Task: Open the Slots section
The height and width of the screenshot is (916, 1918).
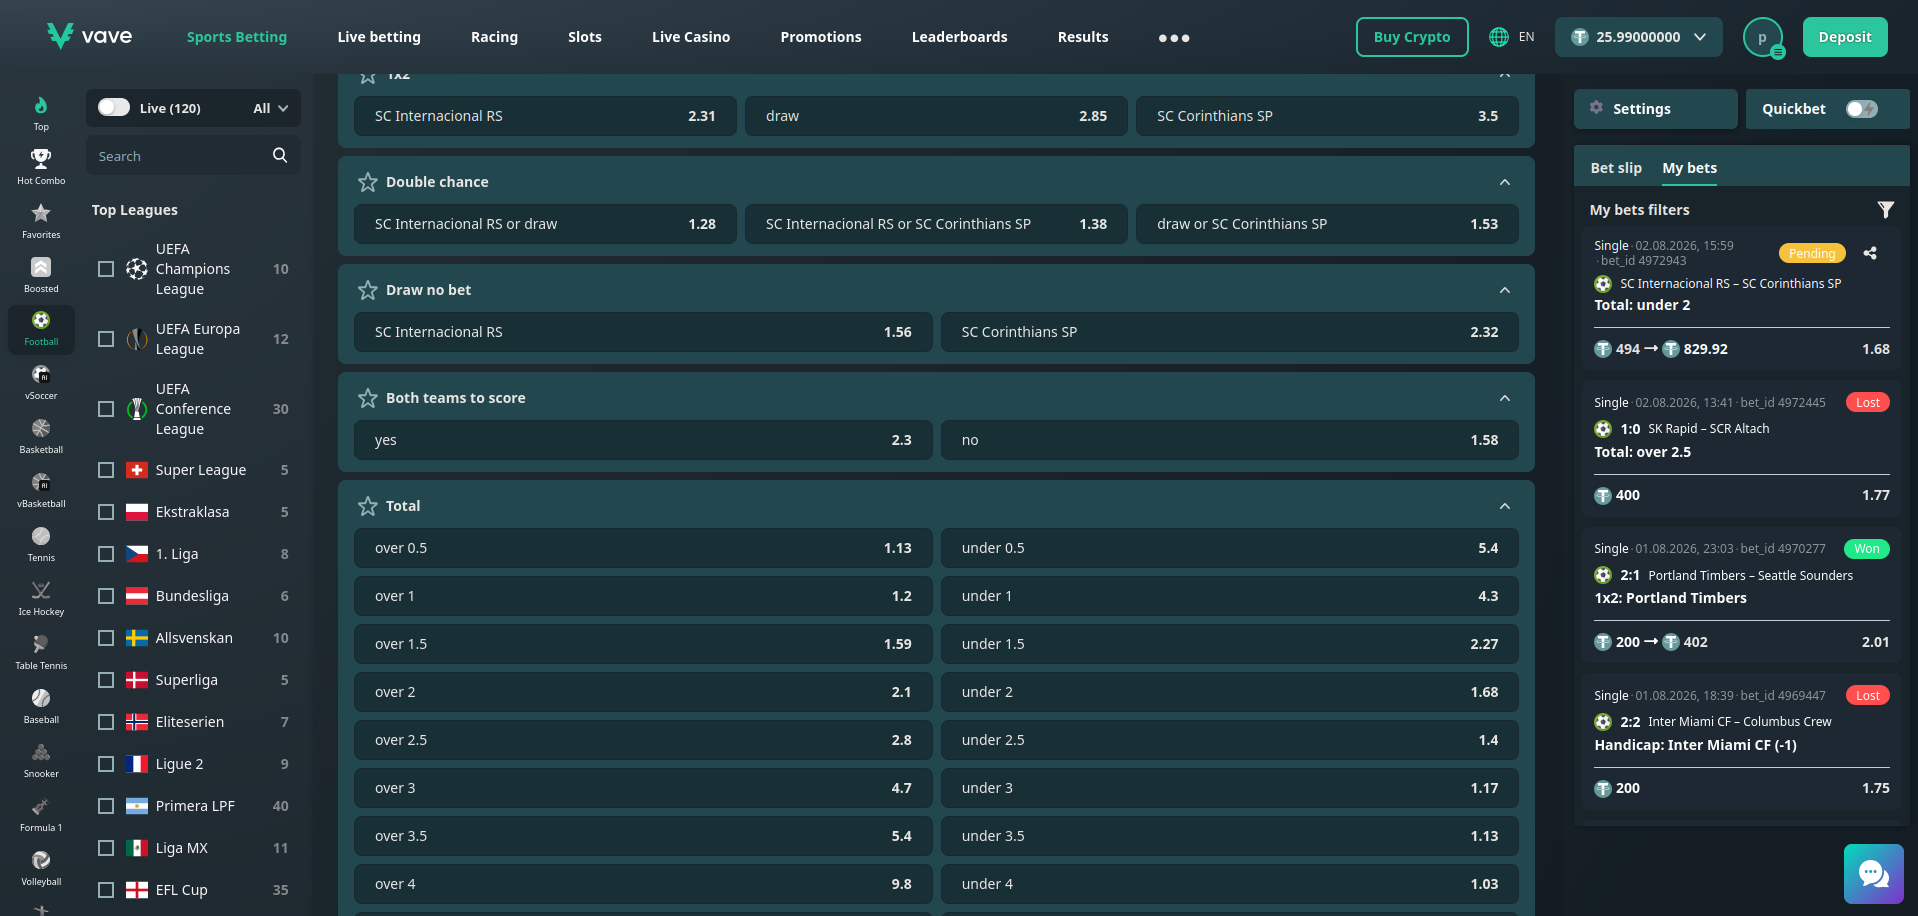Action: point(585,37)
